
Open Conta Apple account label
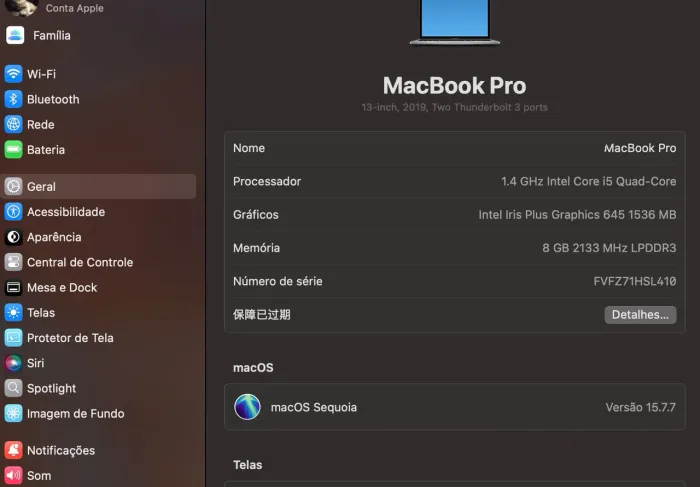point(75,8)
